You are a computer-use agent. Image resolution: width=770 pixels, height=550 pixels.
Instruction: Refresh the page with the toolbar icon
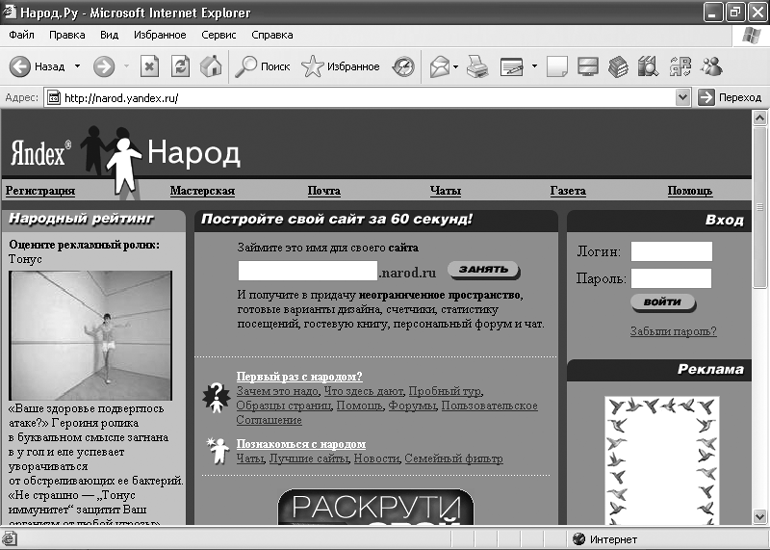pyautogui.click(x=181, y=67)
